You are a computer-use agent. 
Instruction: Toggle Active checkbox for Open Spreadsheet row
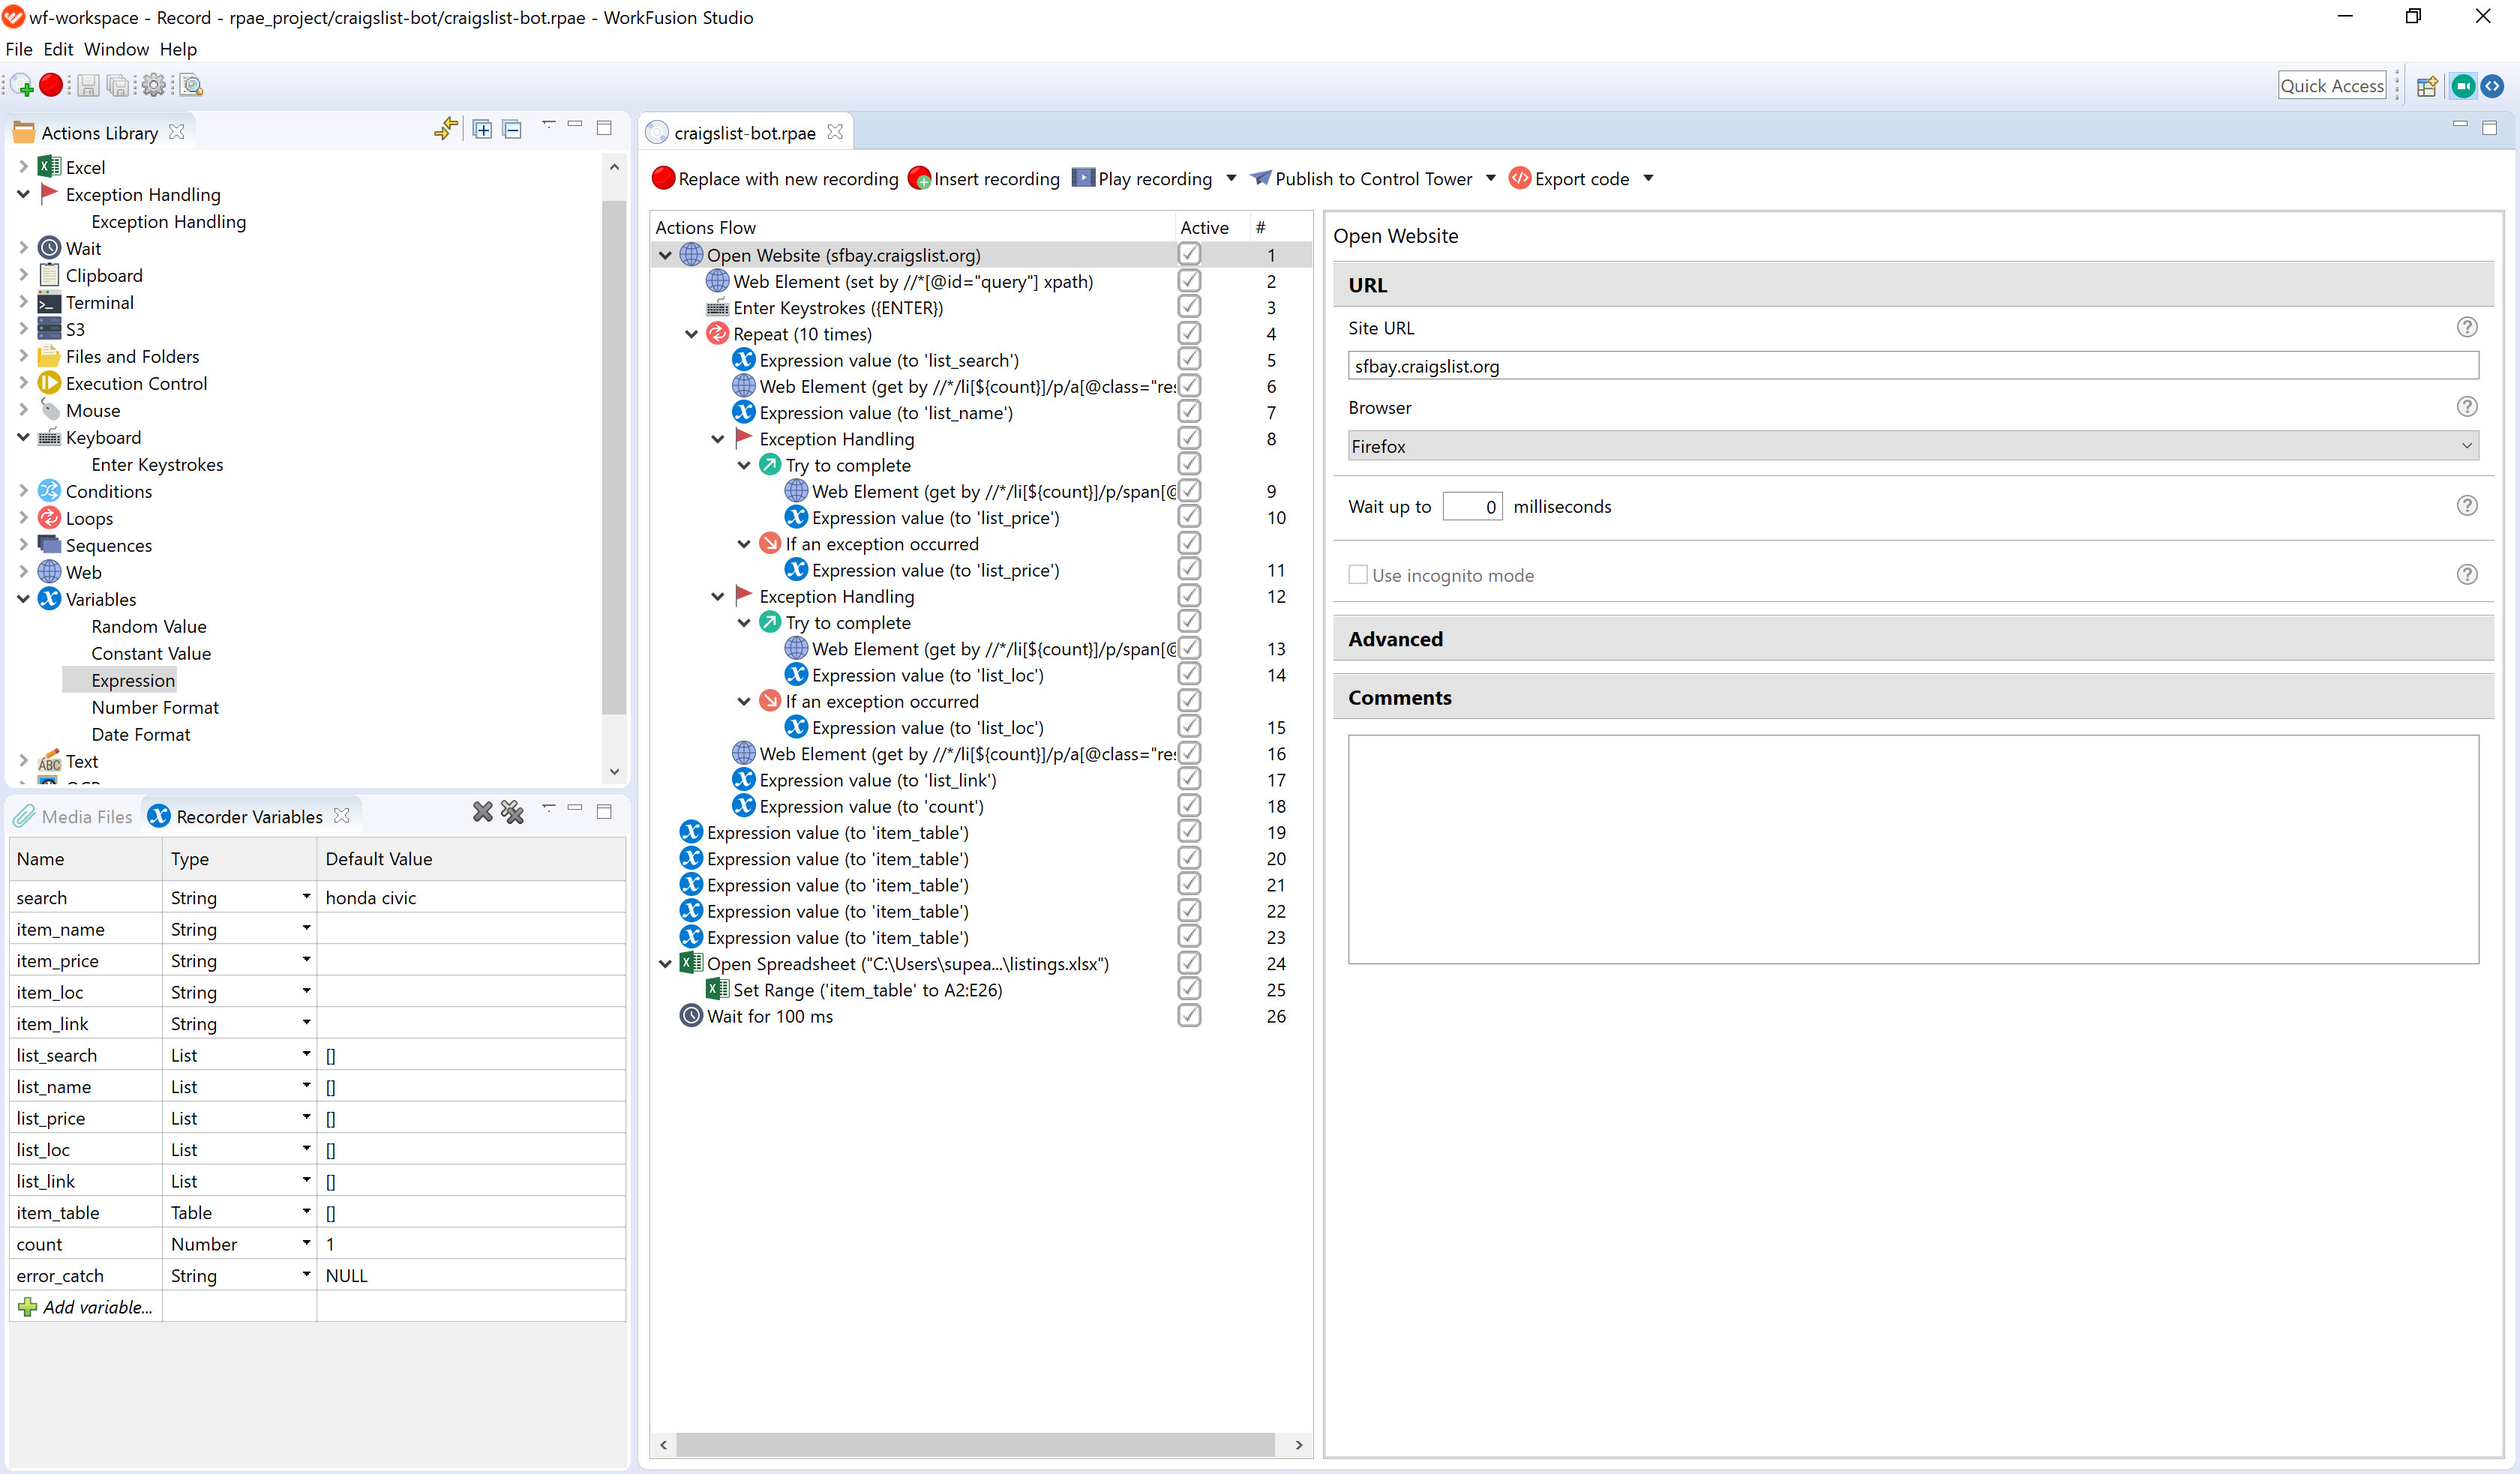(1189, 963)
